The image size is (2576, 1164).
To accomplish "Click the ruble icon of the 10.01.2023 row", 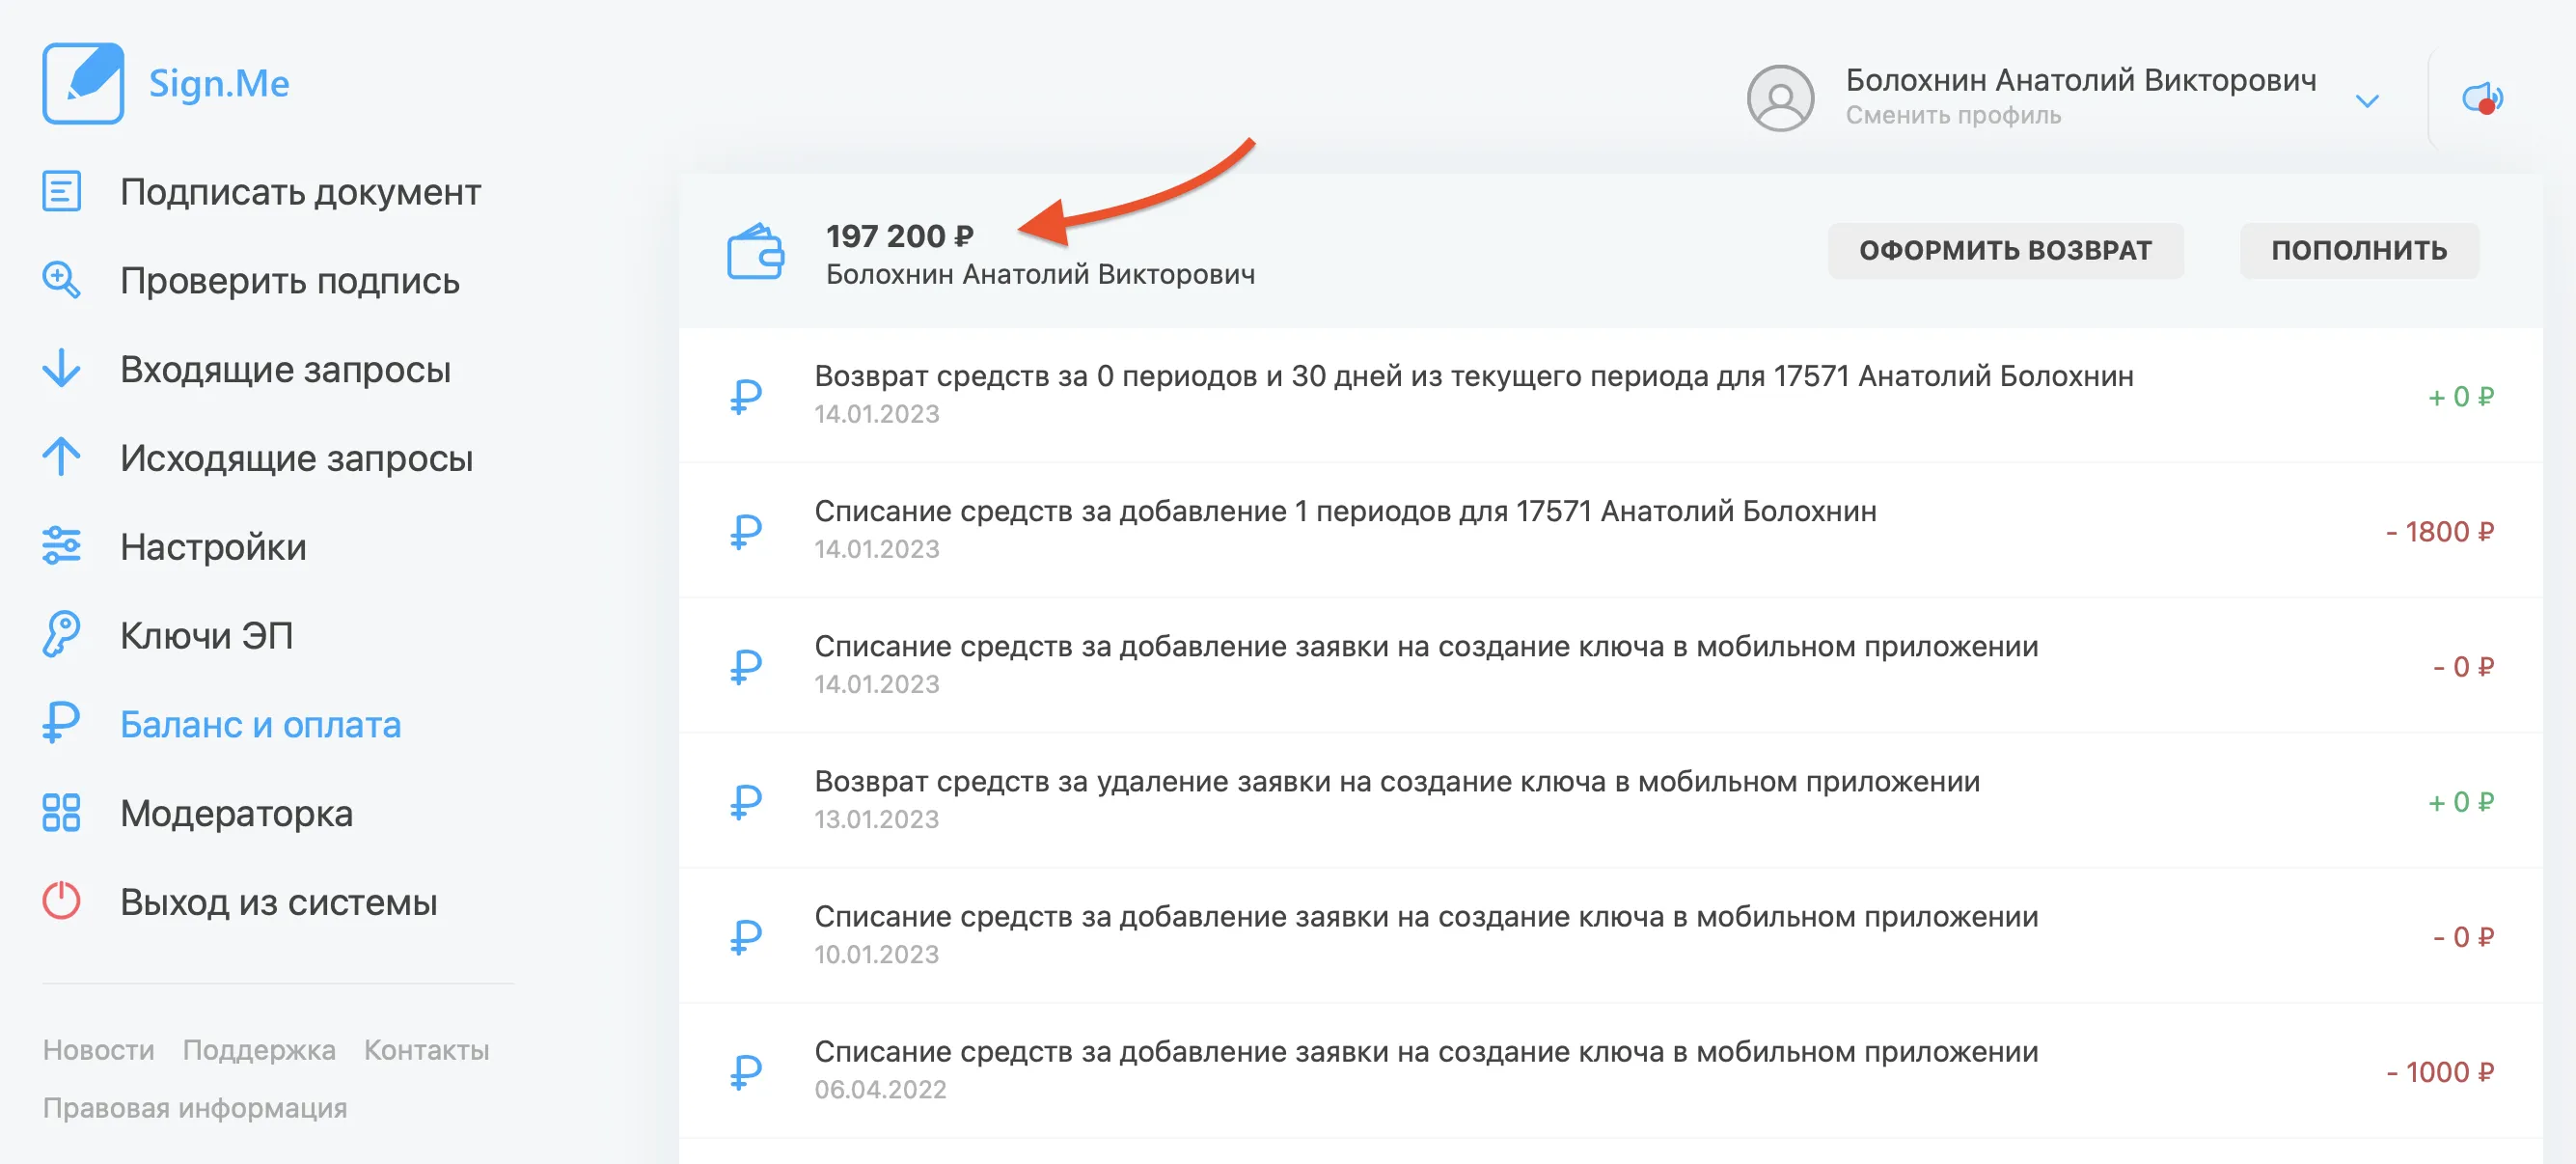I will coord(745,936).
